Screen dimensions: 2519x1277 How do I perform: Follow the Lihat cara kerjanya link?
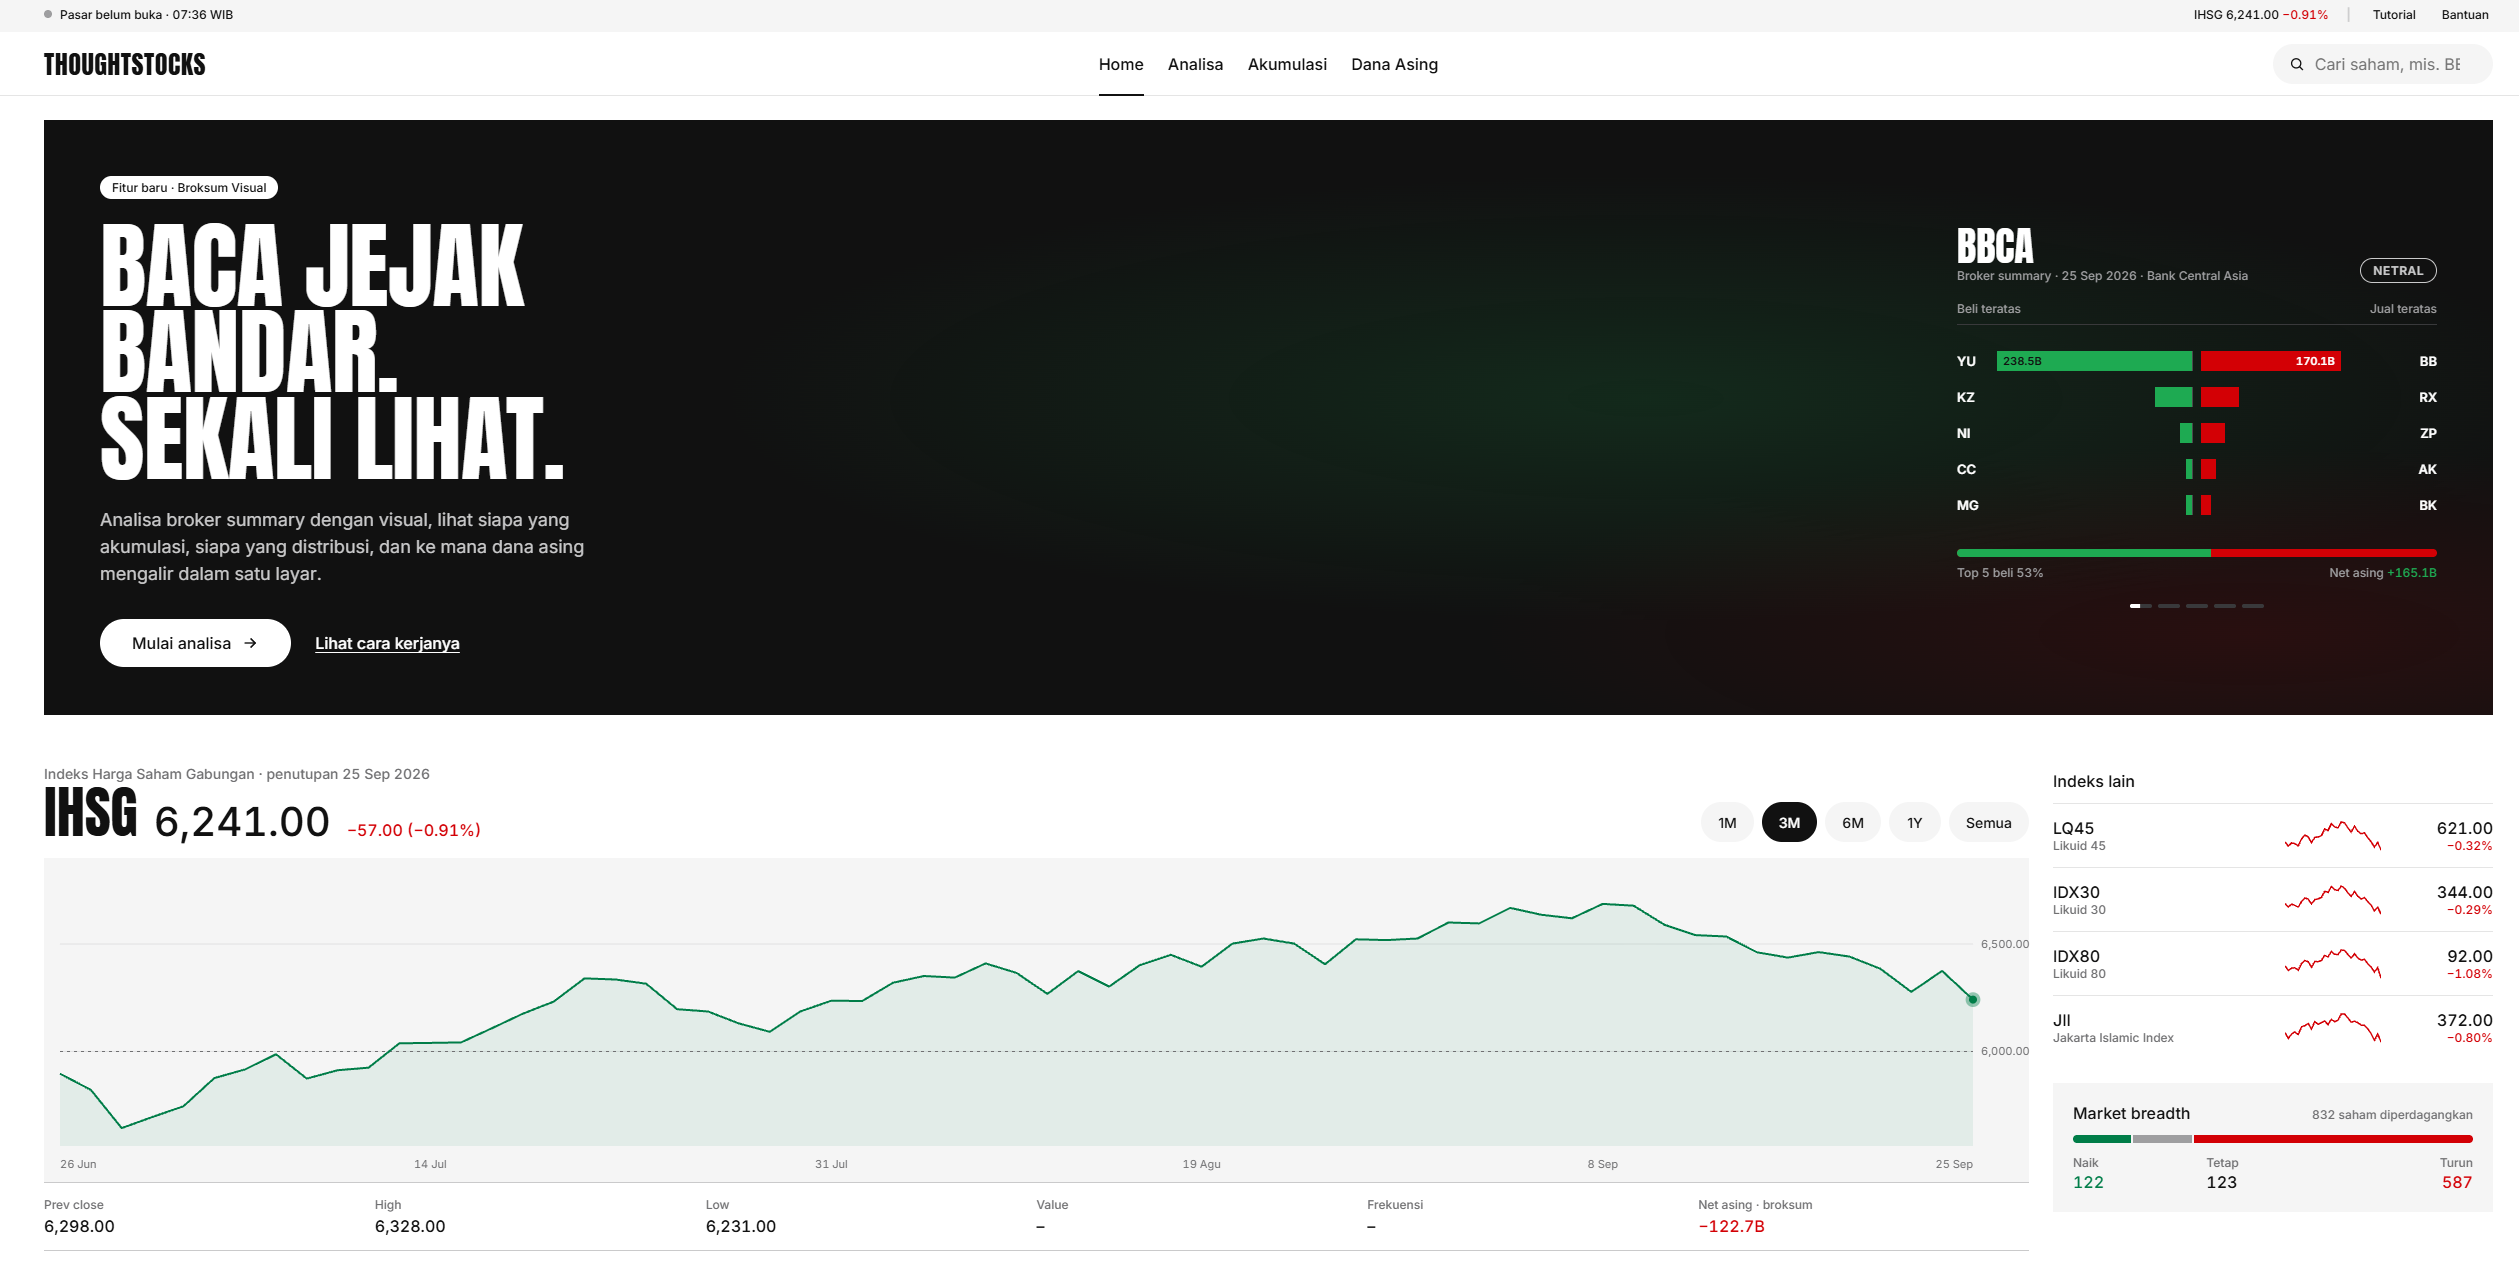(387, 644)
